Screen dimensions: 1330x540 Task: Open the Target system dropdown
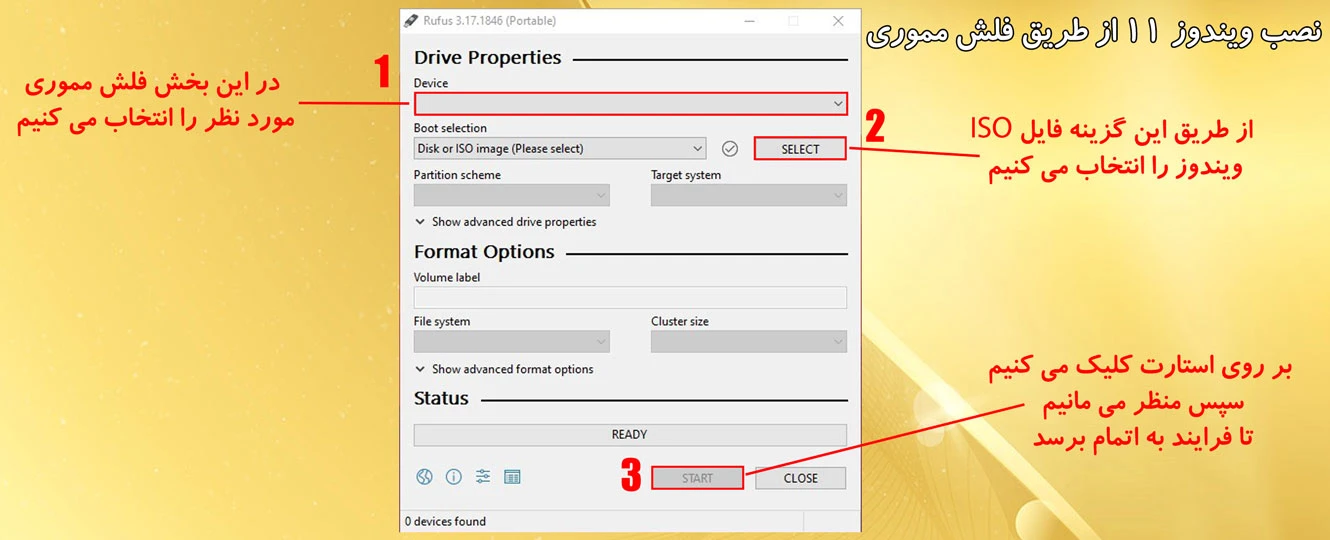[748, 196]
